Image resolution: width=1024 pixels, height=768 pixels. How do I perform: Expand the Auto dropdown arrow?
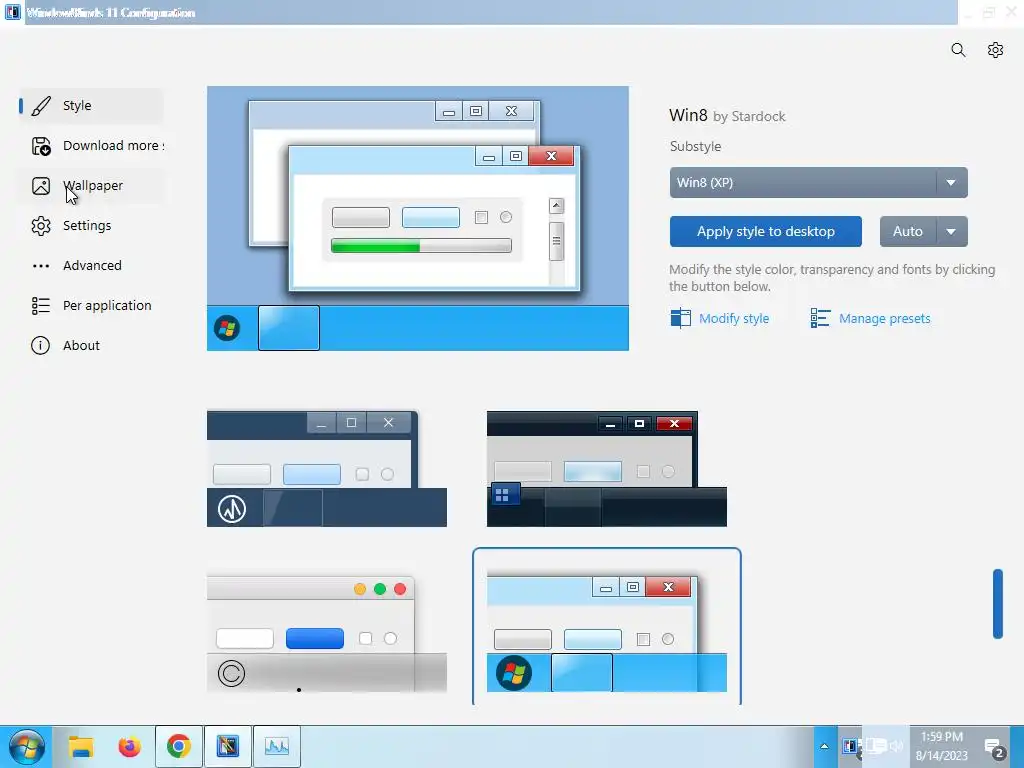(x=952, y=232)
